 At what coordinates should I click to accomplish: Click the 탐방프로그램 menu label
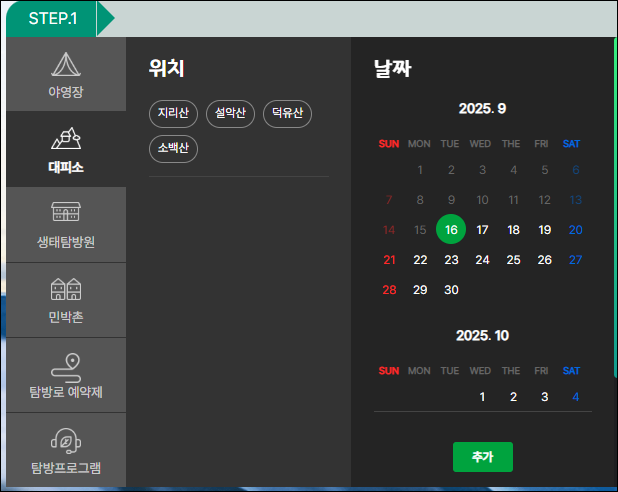(x=66, y=468)
